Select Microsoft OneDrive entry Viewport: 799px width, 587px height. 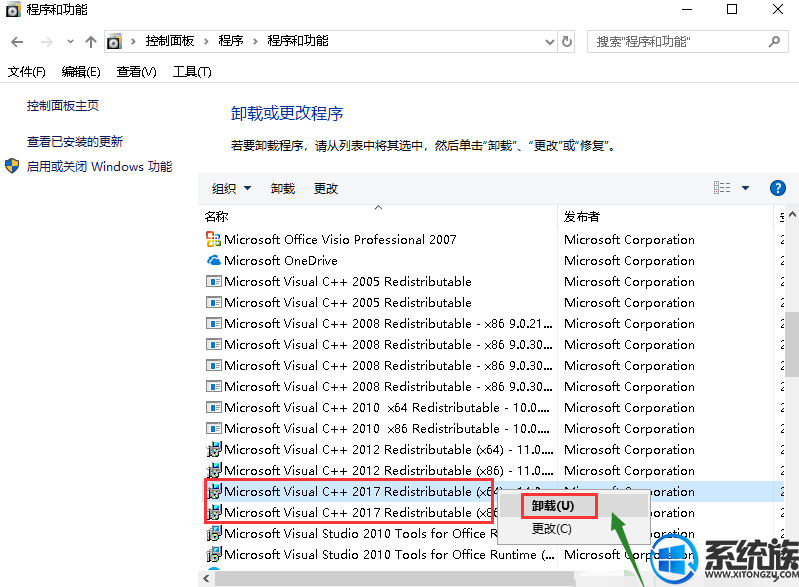click(281, 260)
